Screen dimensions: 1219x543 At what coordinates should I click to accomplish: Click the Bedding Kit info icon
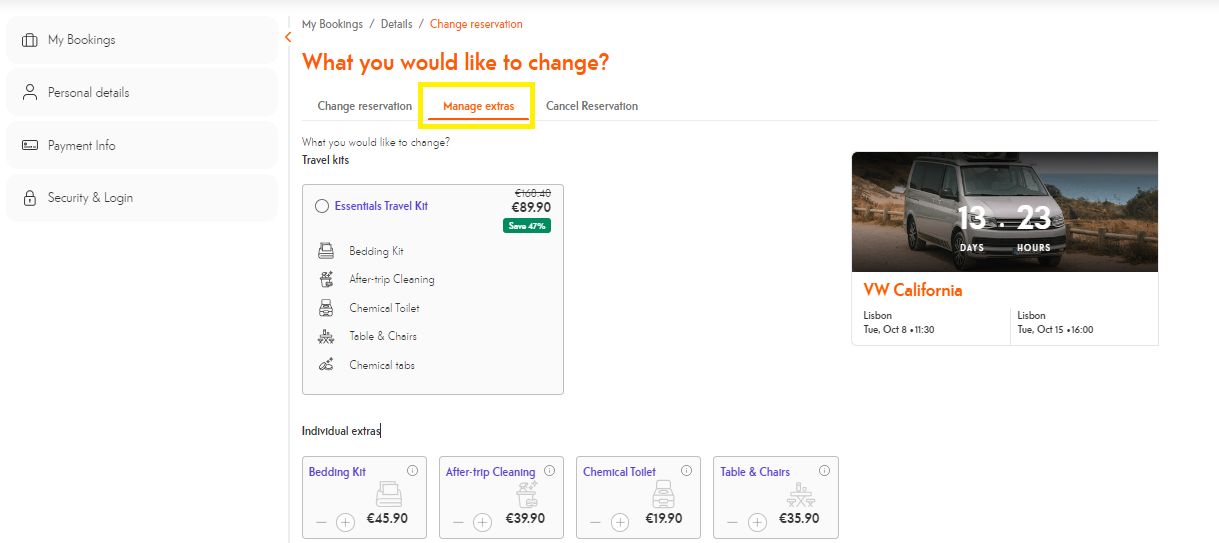[412, 471]
